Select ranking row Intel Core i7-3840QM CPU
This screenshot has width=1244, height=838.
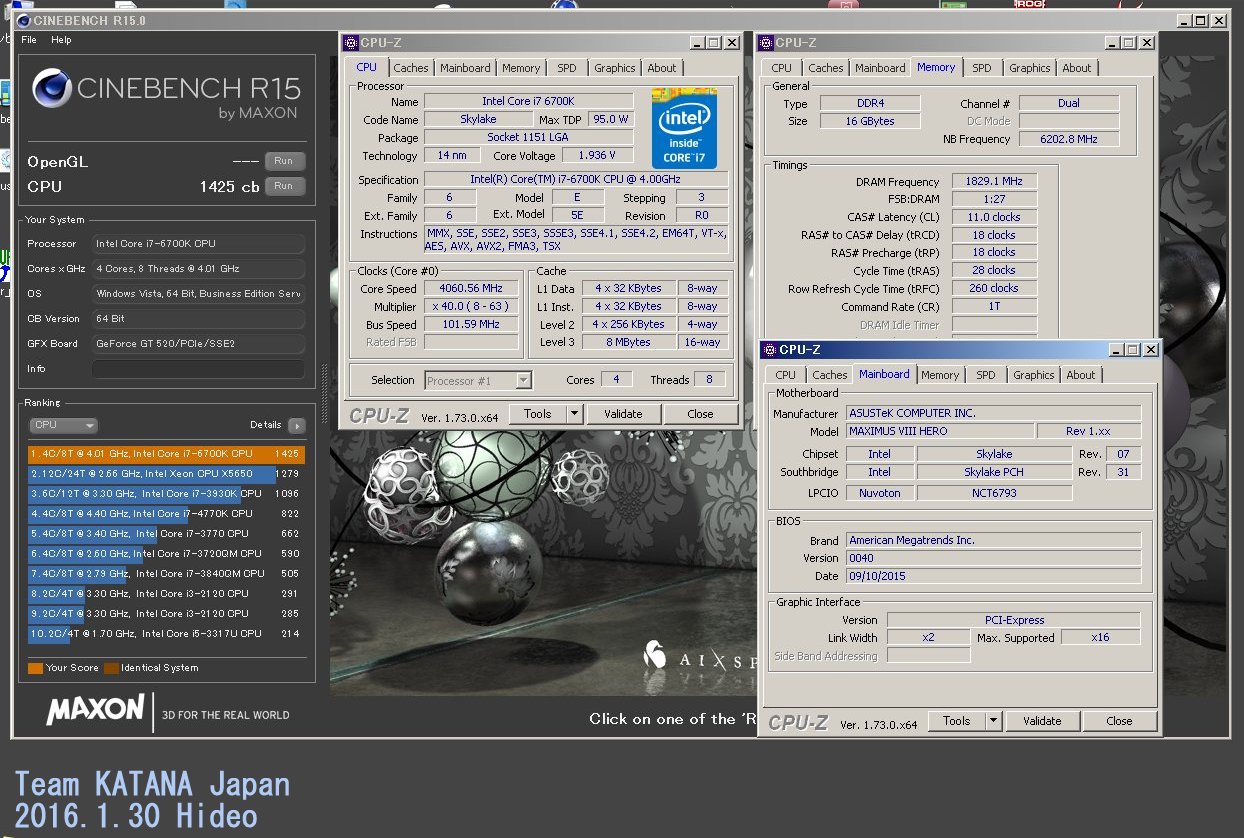(166, 574)
